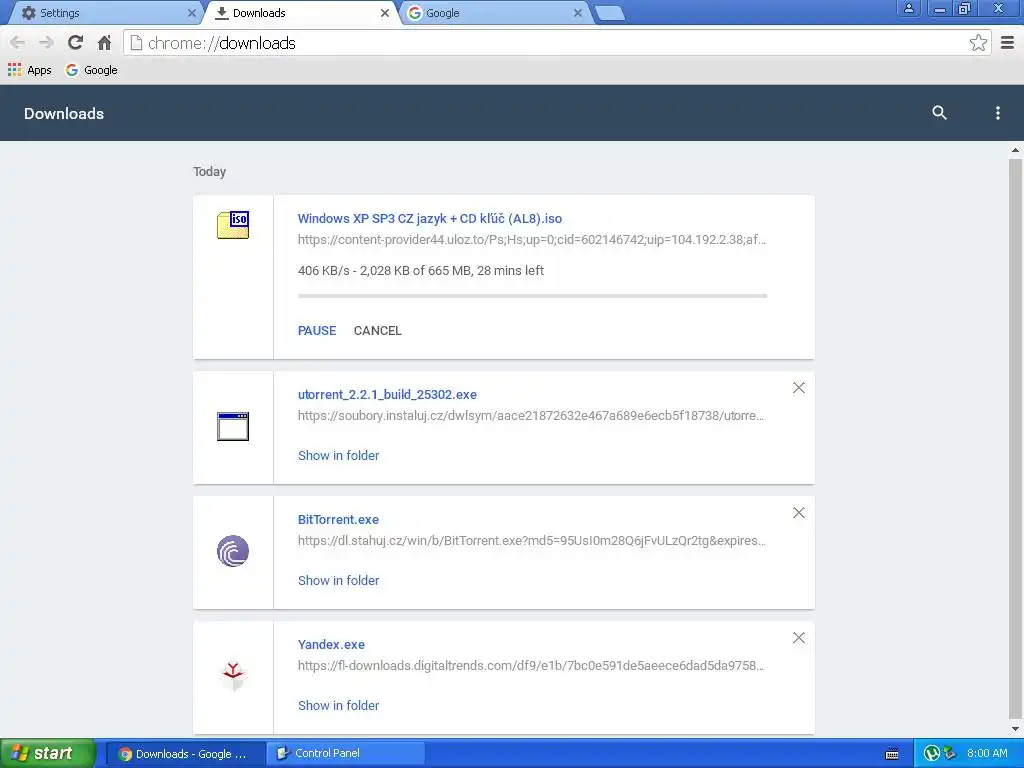Click the utorrent exe file icon
This screenshot has height=768, width=1024.
pos(233,426)
